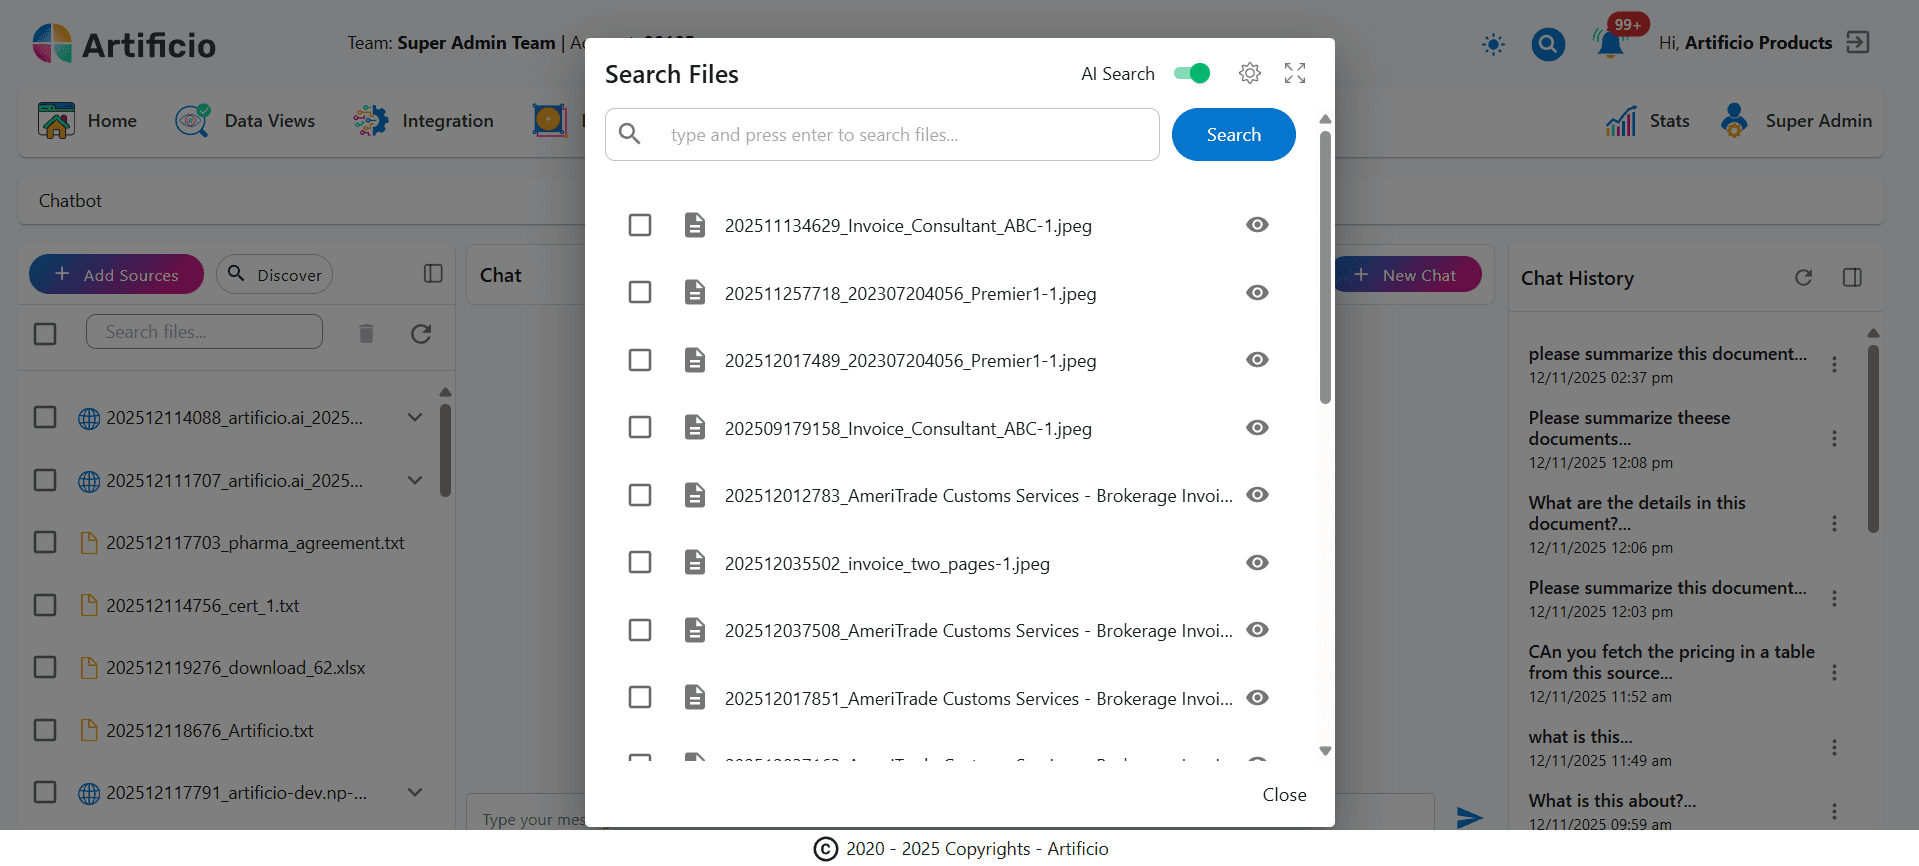The image size is (1919, 866).
Task: Click the trash icon in sources panel
Action: pyautogui.click(x=366, y=333)
